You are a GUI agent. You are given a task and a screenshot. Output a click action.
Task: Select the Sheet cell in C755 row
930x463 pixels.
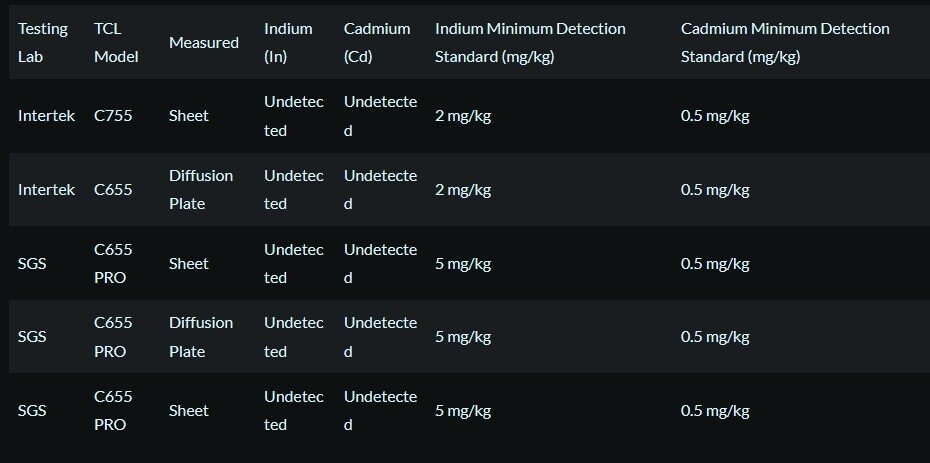(189, 116)
